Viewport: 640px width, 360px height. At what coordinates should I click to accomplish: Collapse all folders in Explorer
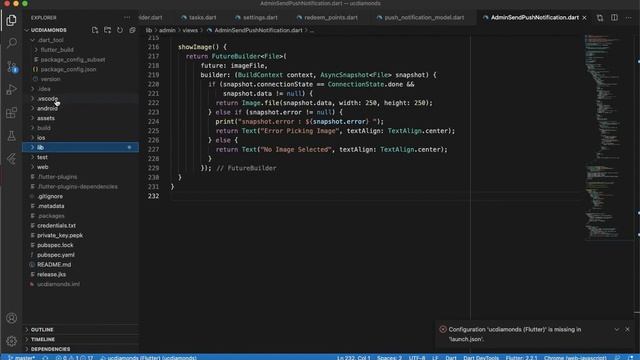(x=132, y=30)
